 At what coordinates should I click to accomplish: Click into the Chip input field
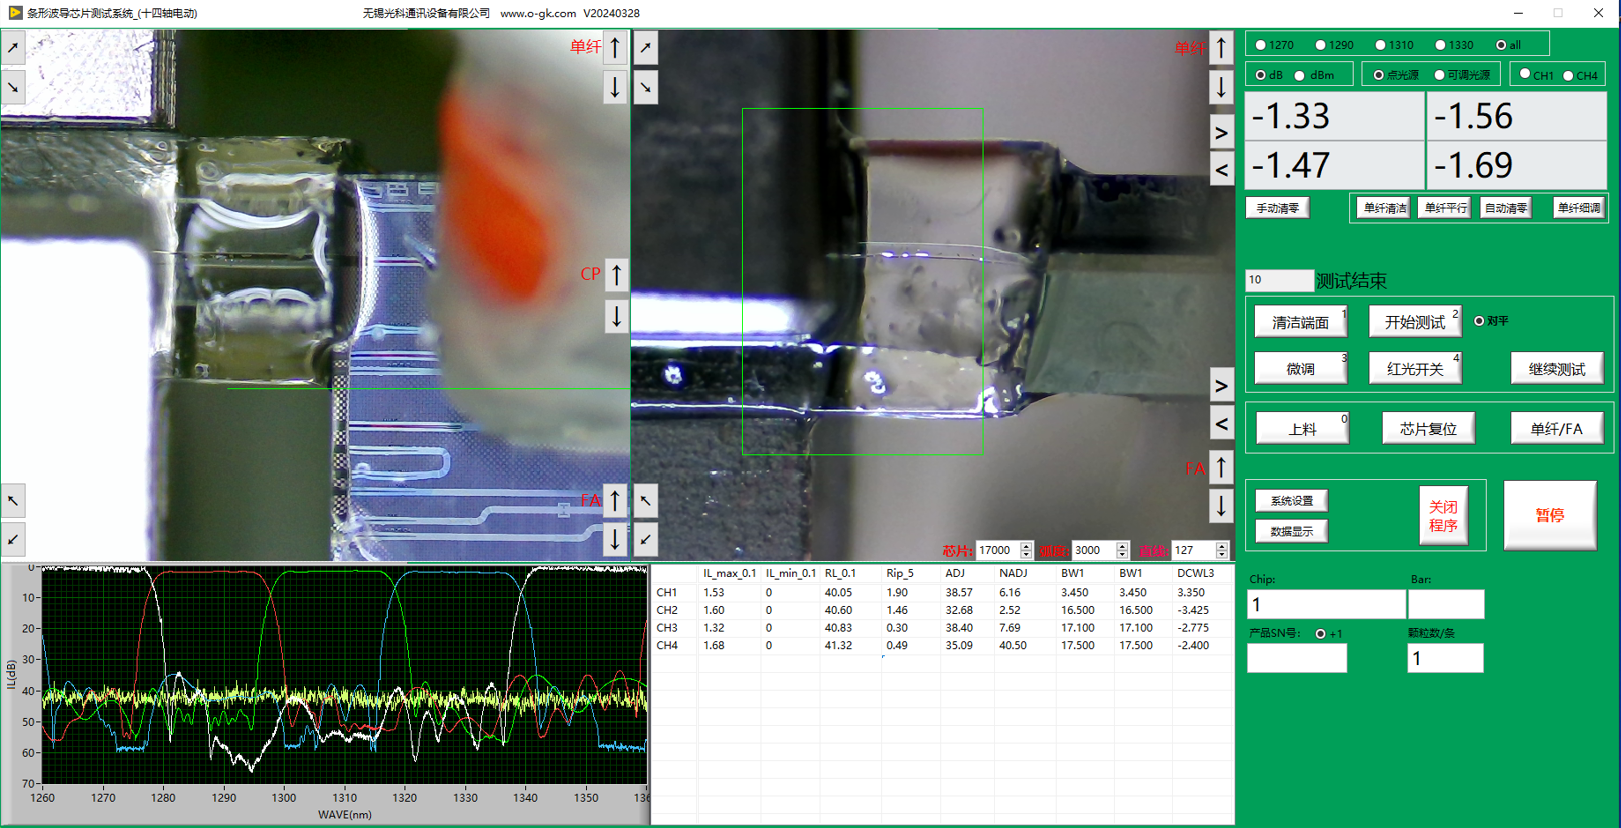coord(1326,604)
